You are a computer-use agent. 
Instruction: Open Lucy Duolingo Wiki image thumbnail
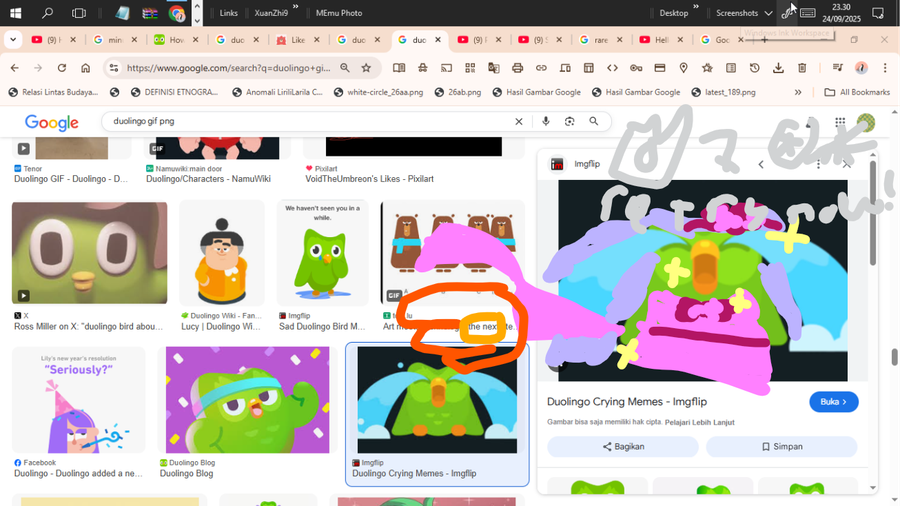pyautogui.click(x=222, y=253)
